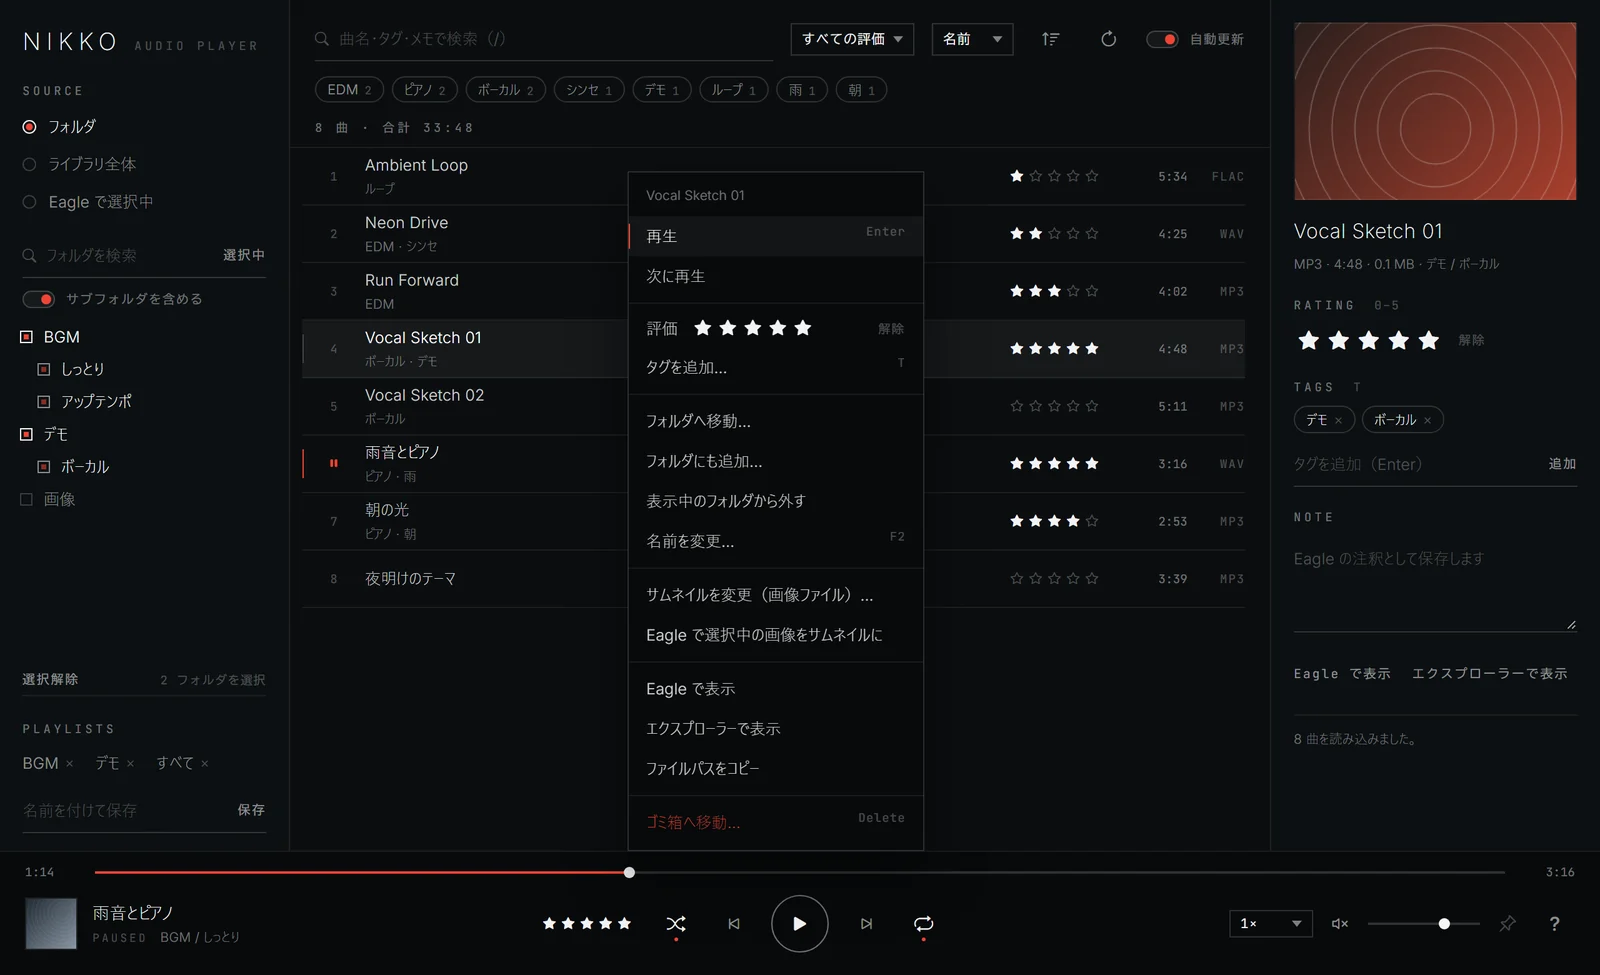1600x975 pixels.
Task: Mute audio with speaker icon
Action: coord(1340,924)
